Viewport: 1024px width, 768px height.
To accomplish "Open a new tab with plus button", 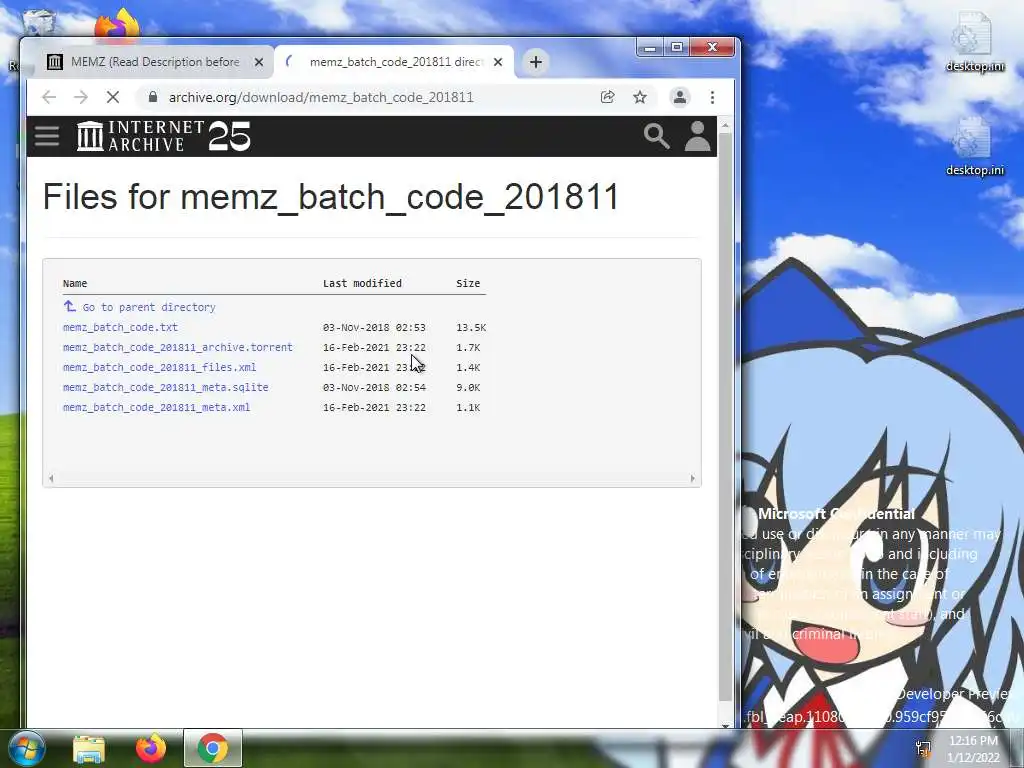I will 536,62.
